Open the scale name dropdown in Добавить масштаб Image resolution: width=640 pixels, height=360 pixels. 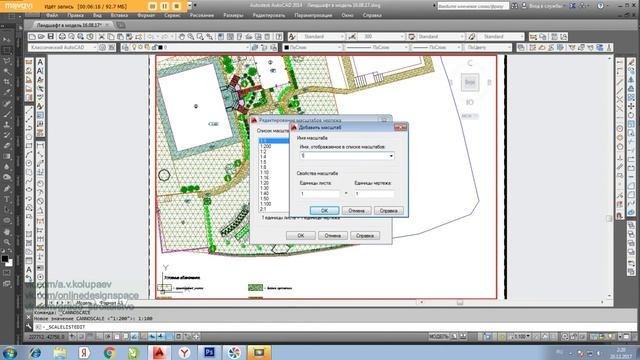(x=391, y=156)
